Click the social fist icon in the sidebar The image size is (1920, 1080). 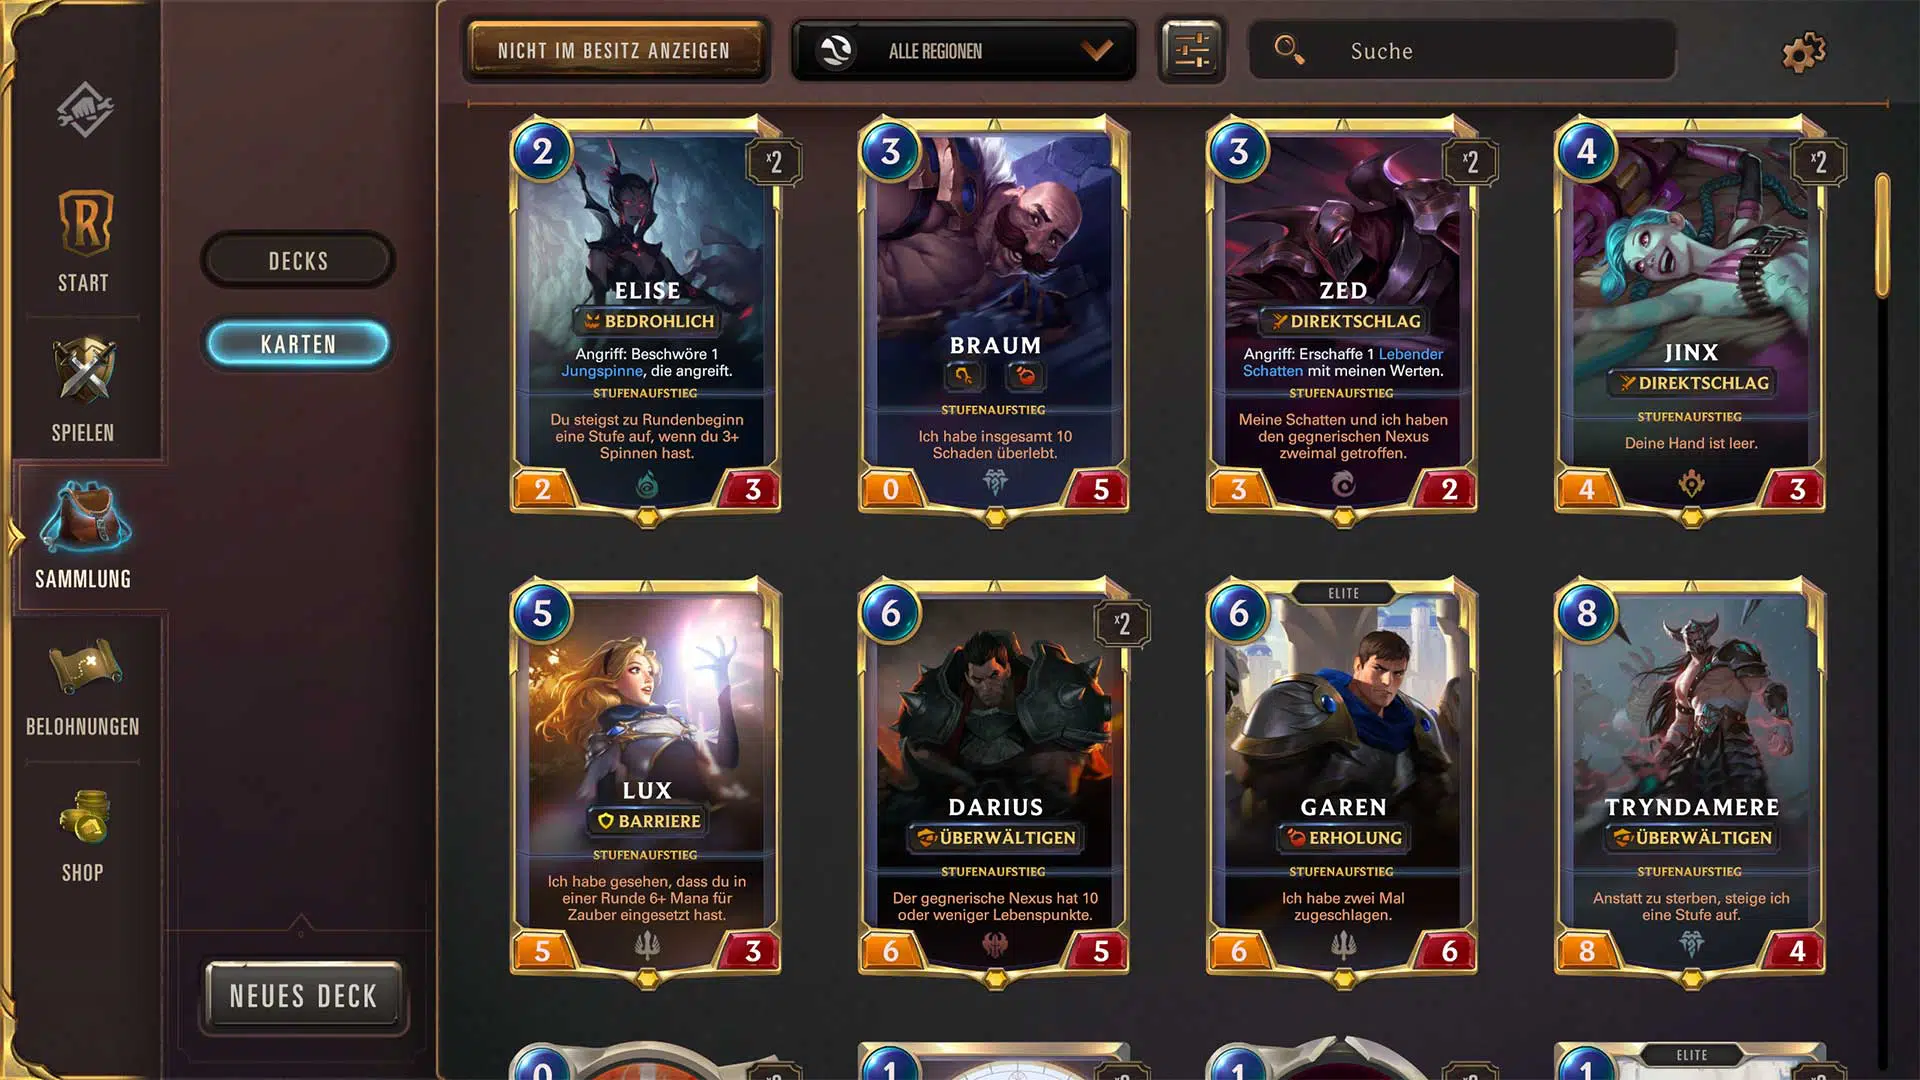point(85,108)
